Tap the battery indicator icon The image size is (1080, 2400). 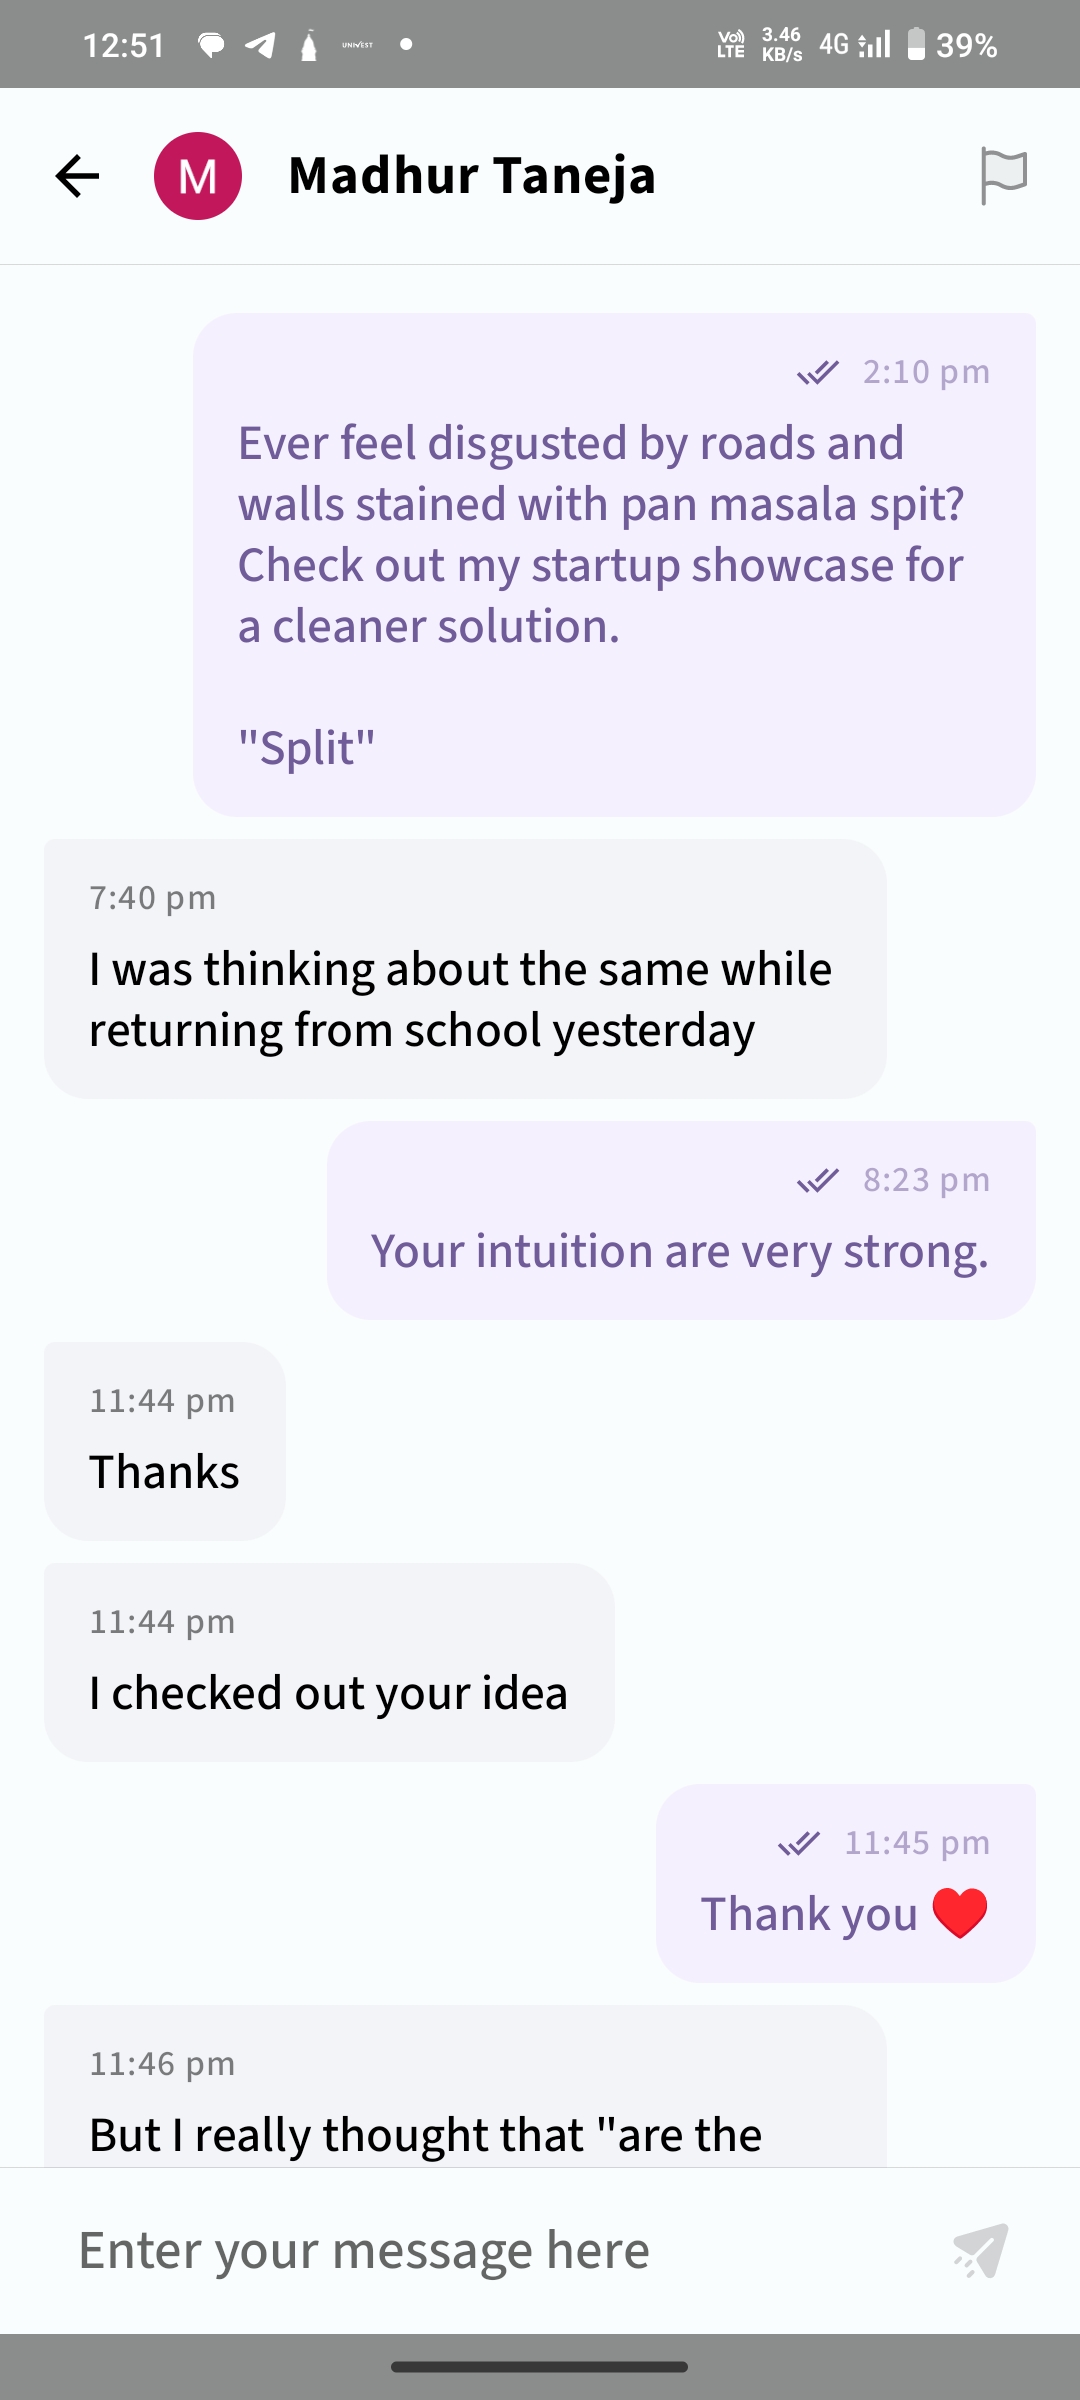click(915, 45)
